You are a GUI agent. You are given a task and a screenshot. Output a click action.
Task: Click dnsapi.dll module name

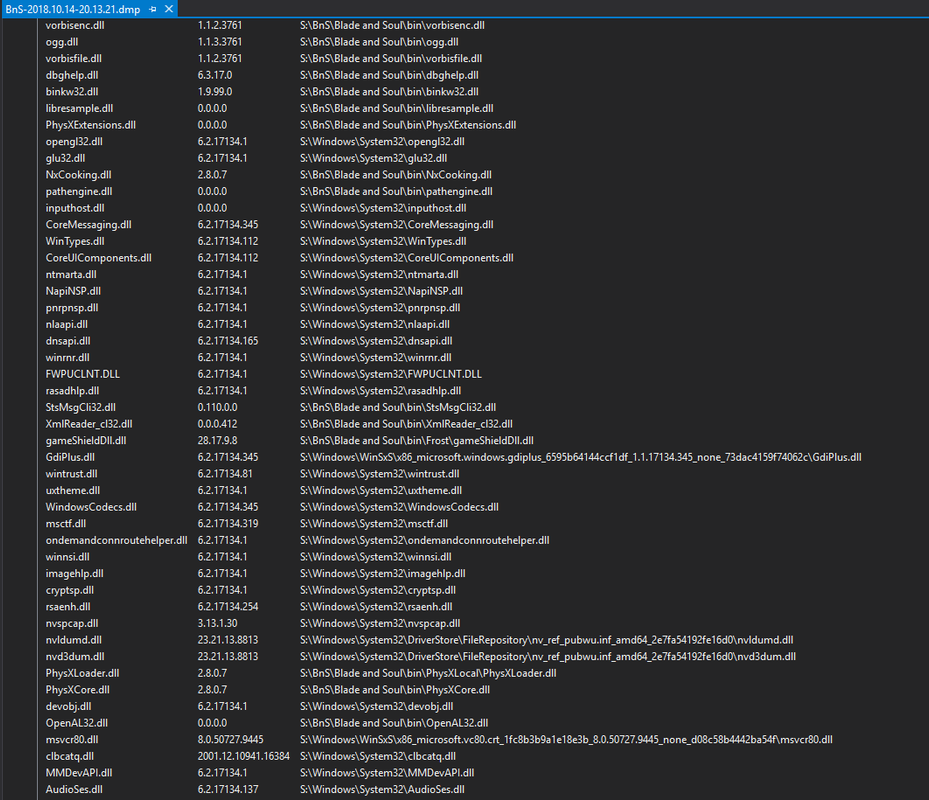(68, 341)
